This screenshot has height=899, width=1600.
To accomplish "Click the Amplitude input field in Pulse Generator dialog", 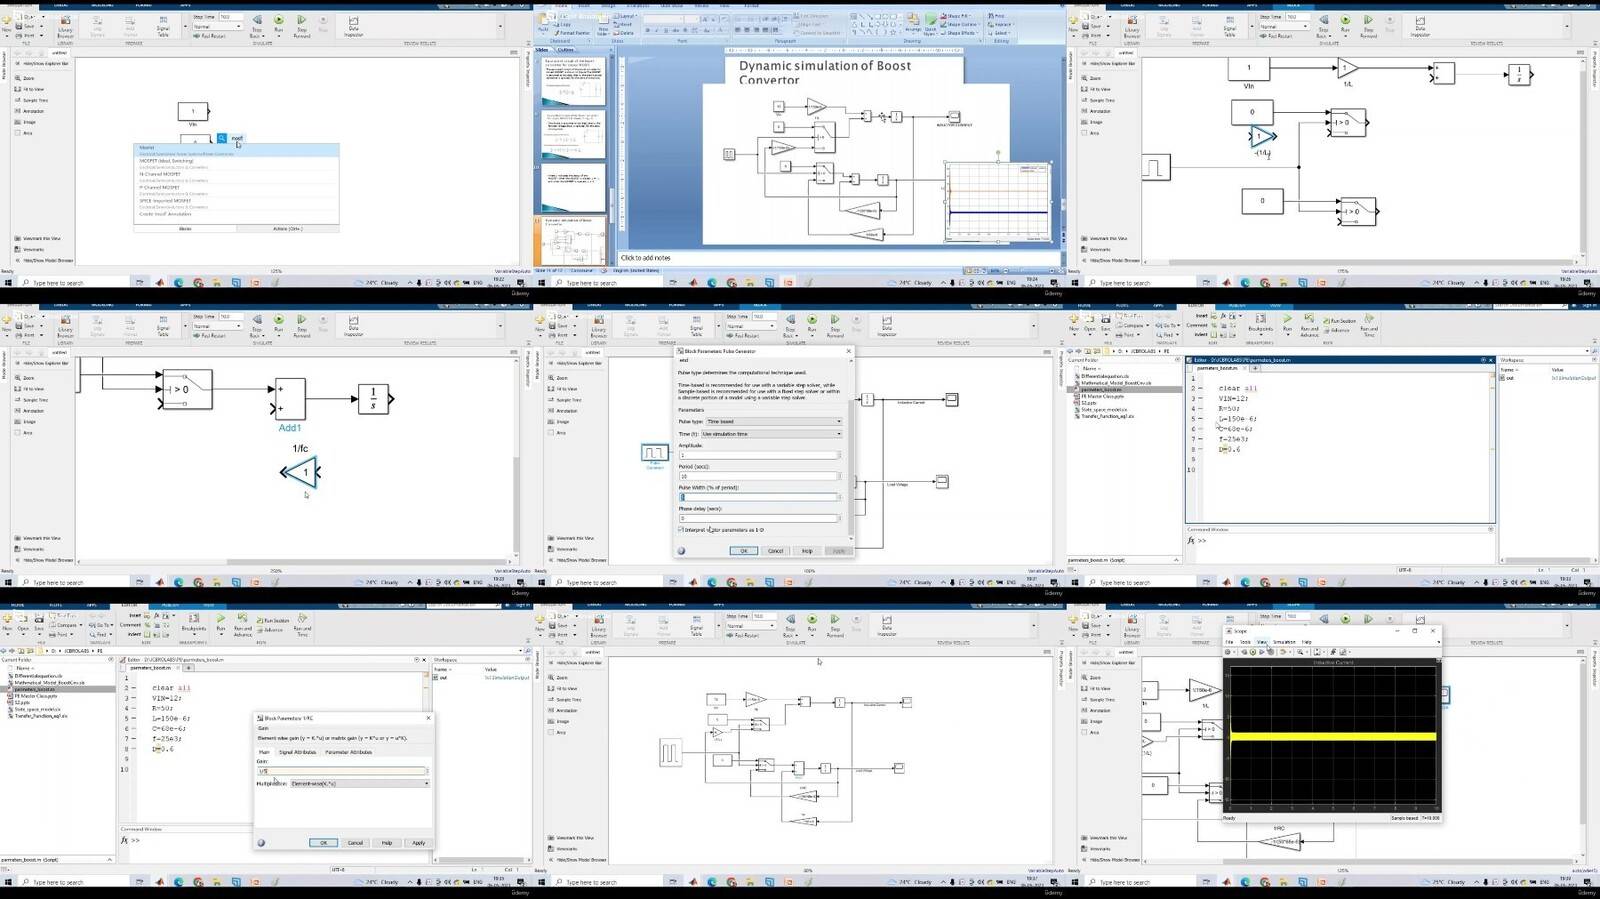I will 760,455.
